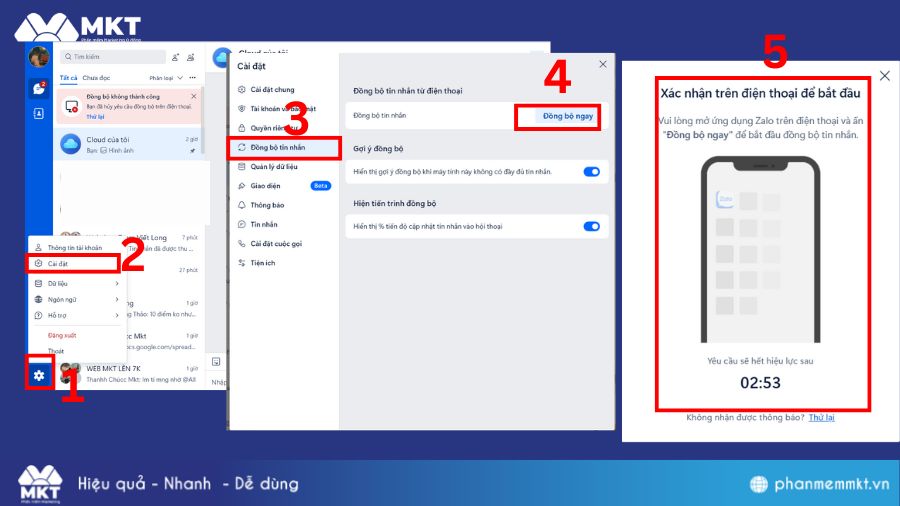Switch to the Chưa đọc tab
The height and width of the screenshot is (506, 900).
point(96,77)
